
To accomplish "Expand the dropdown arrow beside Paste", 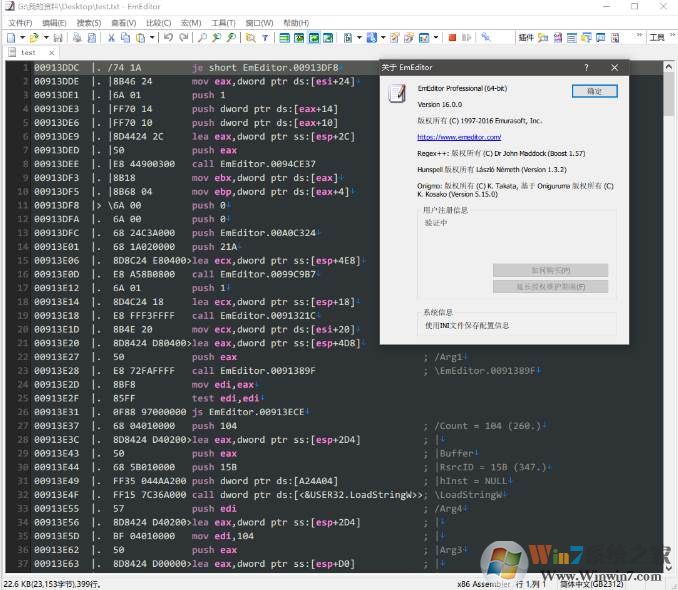I will [x=152, y=38].
